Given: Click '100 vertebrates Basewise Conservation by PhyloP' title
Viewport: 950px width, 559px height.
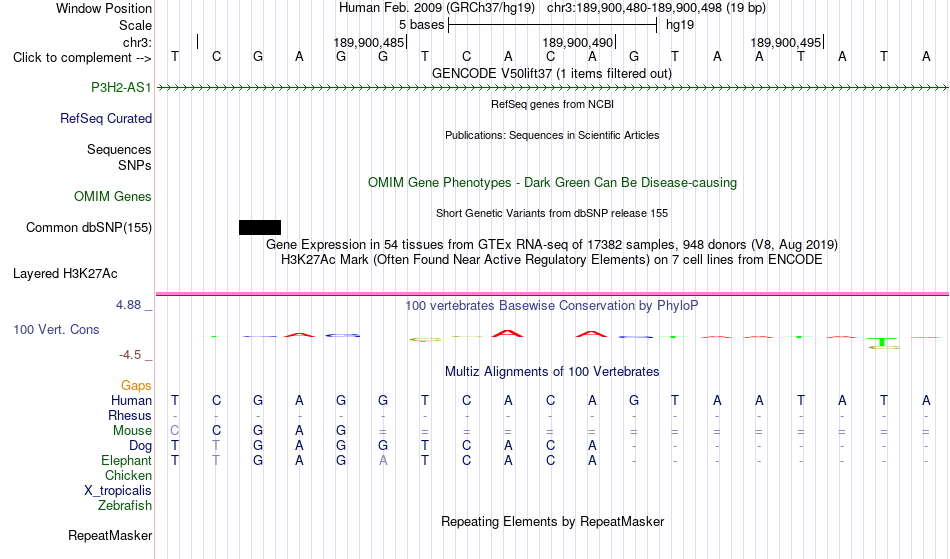Looking at the screenshot, I should 552,306.
